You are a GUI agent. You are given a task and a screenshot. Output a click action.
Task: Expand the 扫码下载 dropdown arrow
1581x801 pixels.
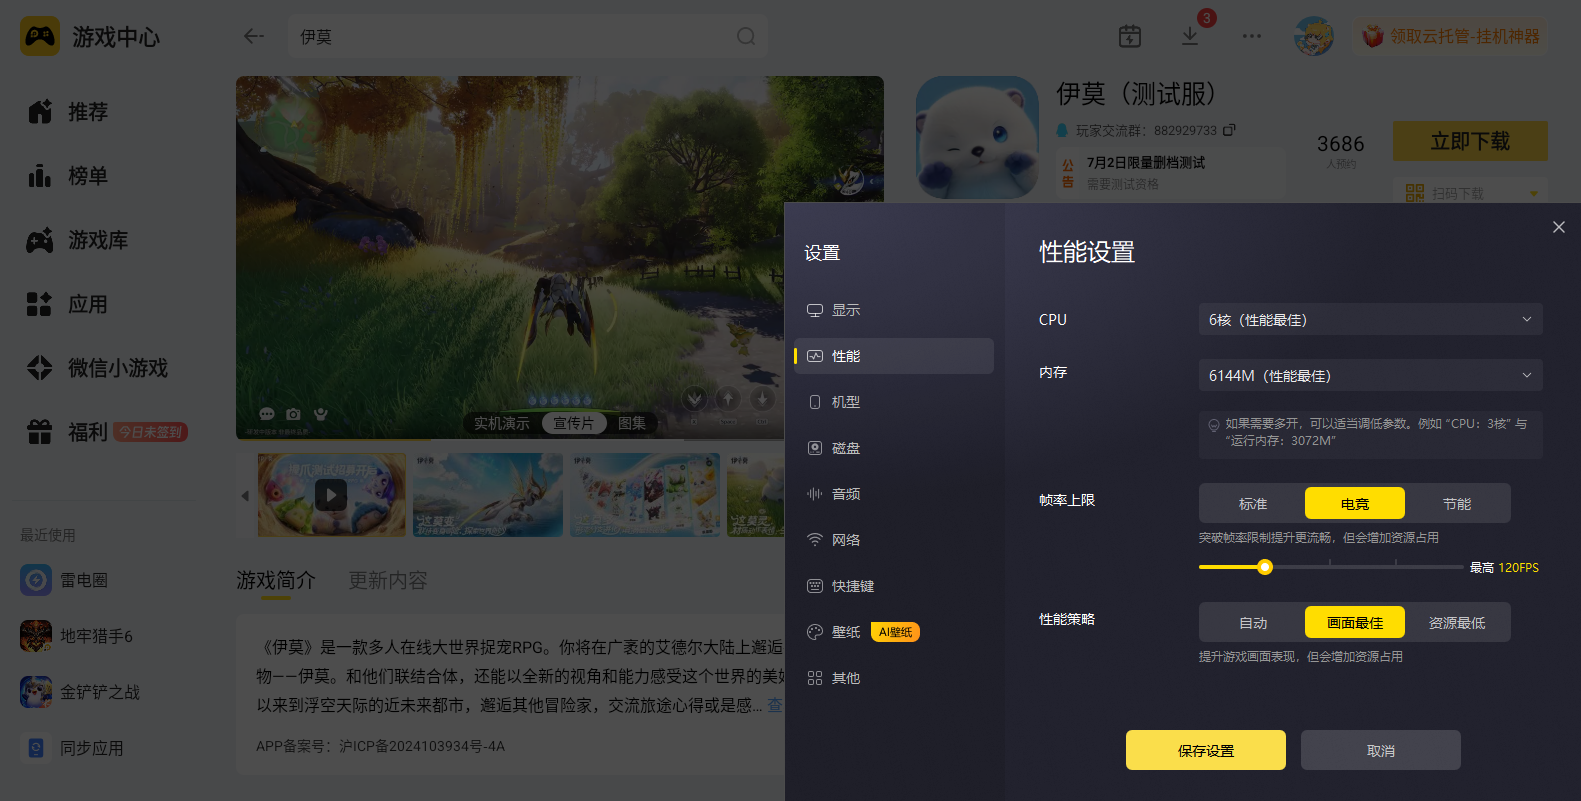tap(1534, 193)
